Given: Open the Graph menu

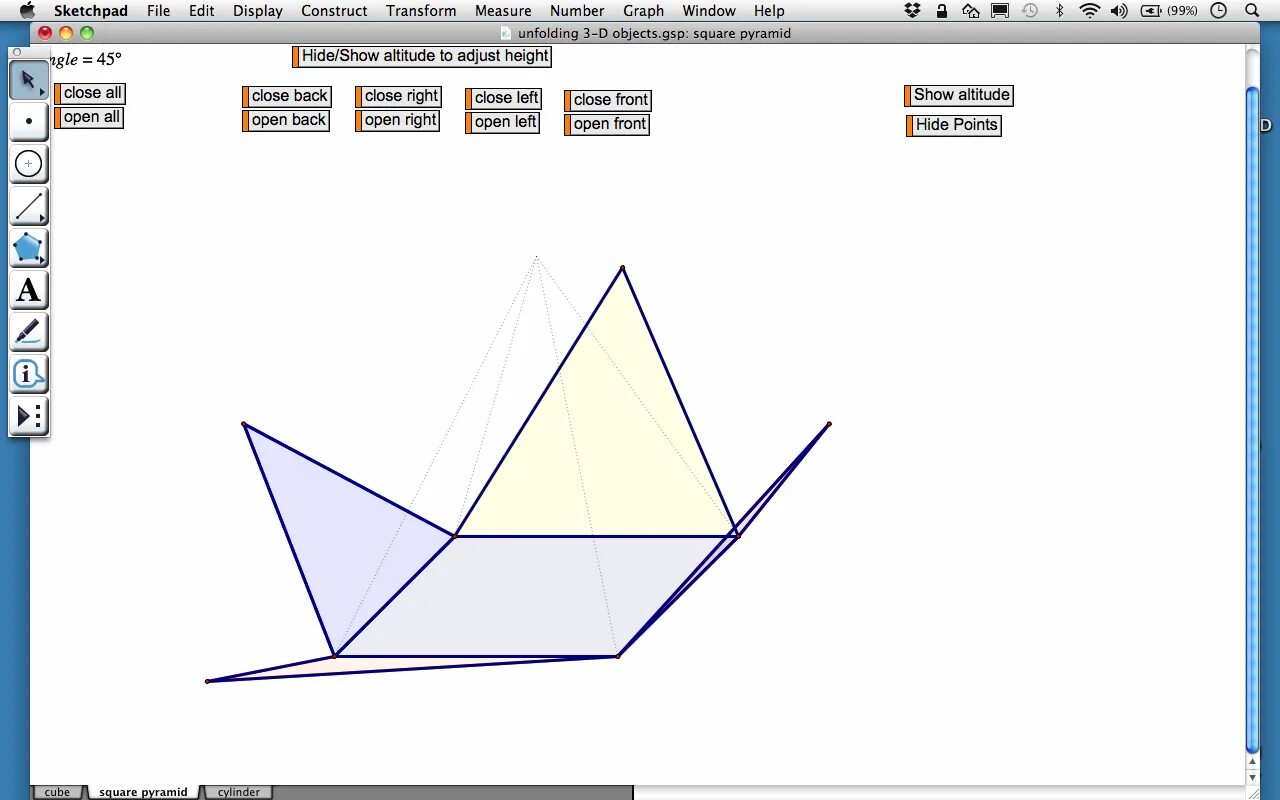Looking at the screenshot, I should pos(643,11).
